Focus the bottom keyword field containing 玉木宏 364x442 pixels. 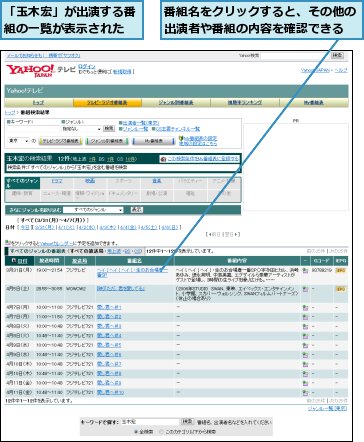pos(150,422)
